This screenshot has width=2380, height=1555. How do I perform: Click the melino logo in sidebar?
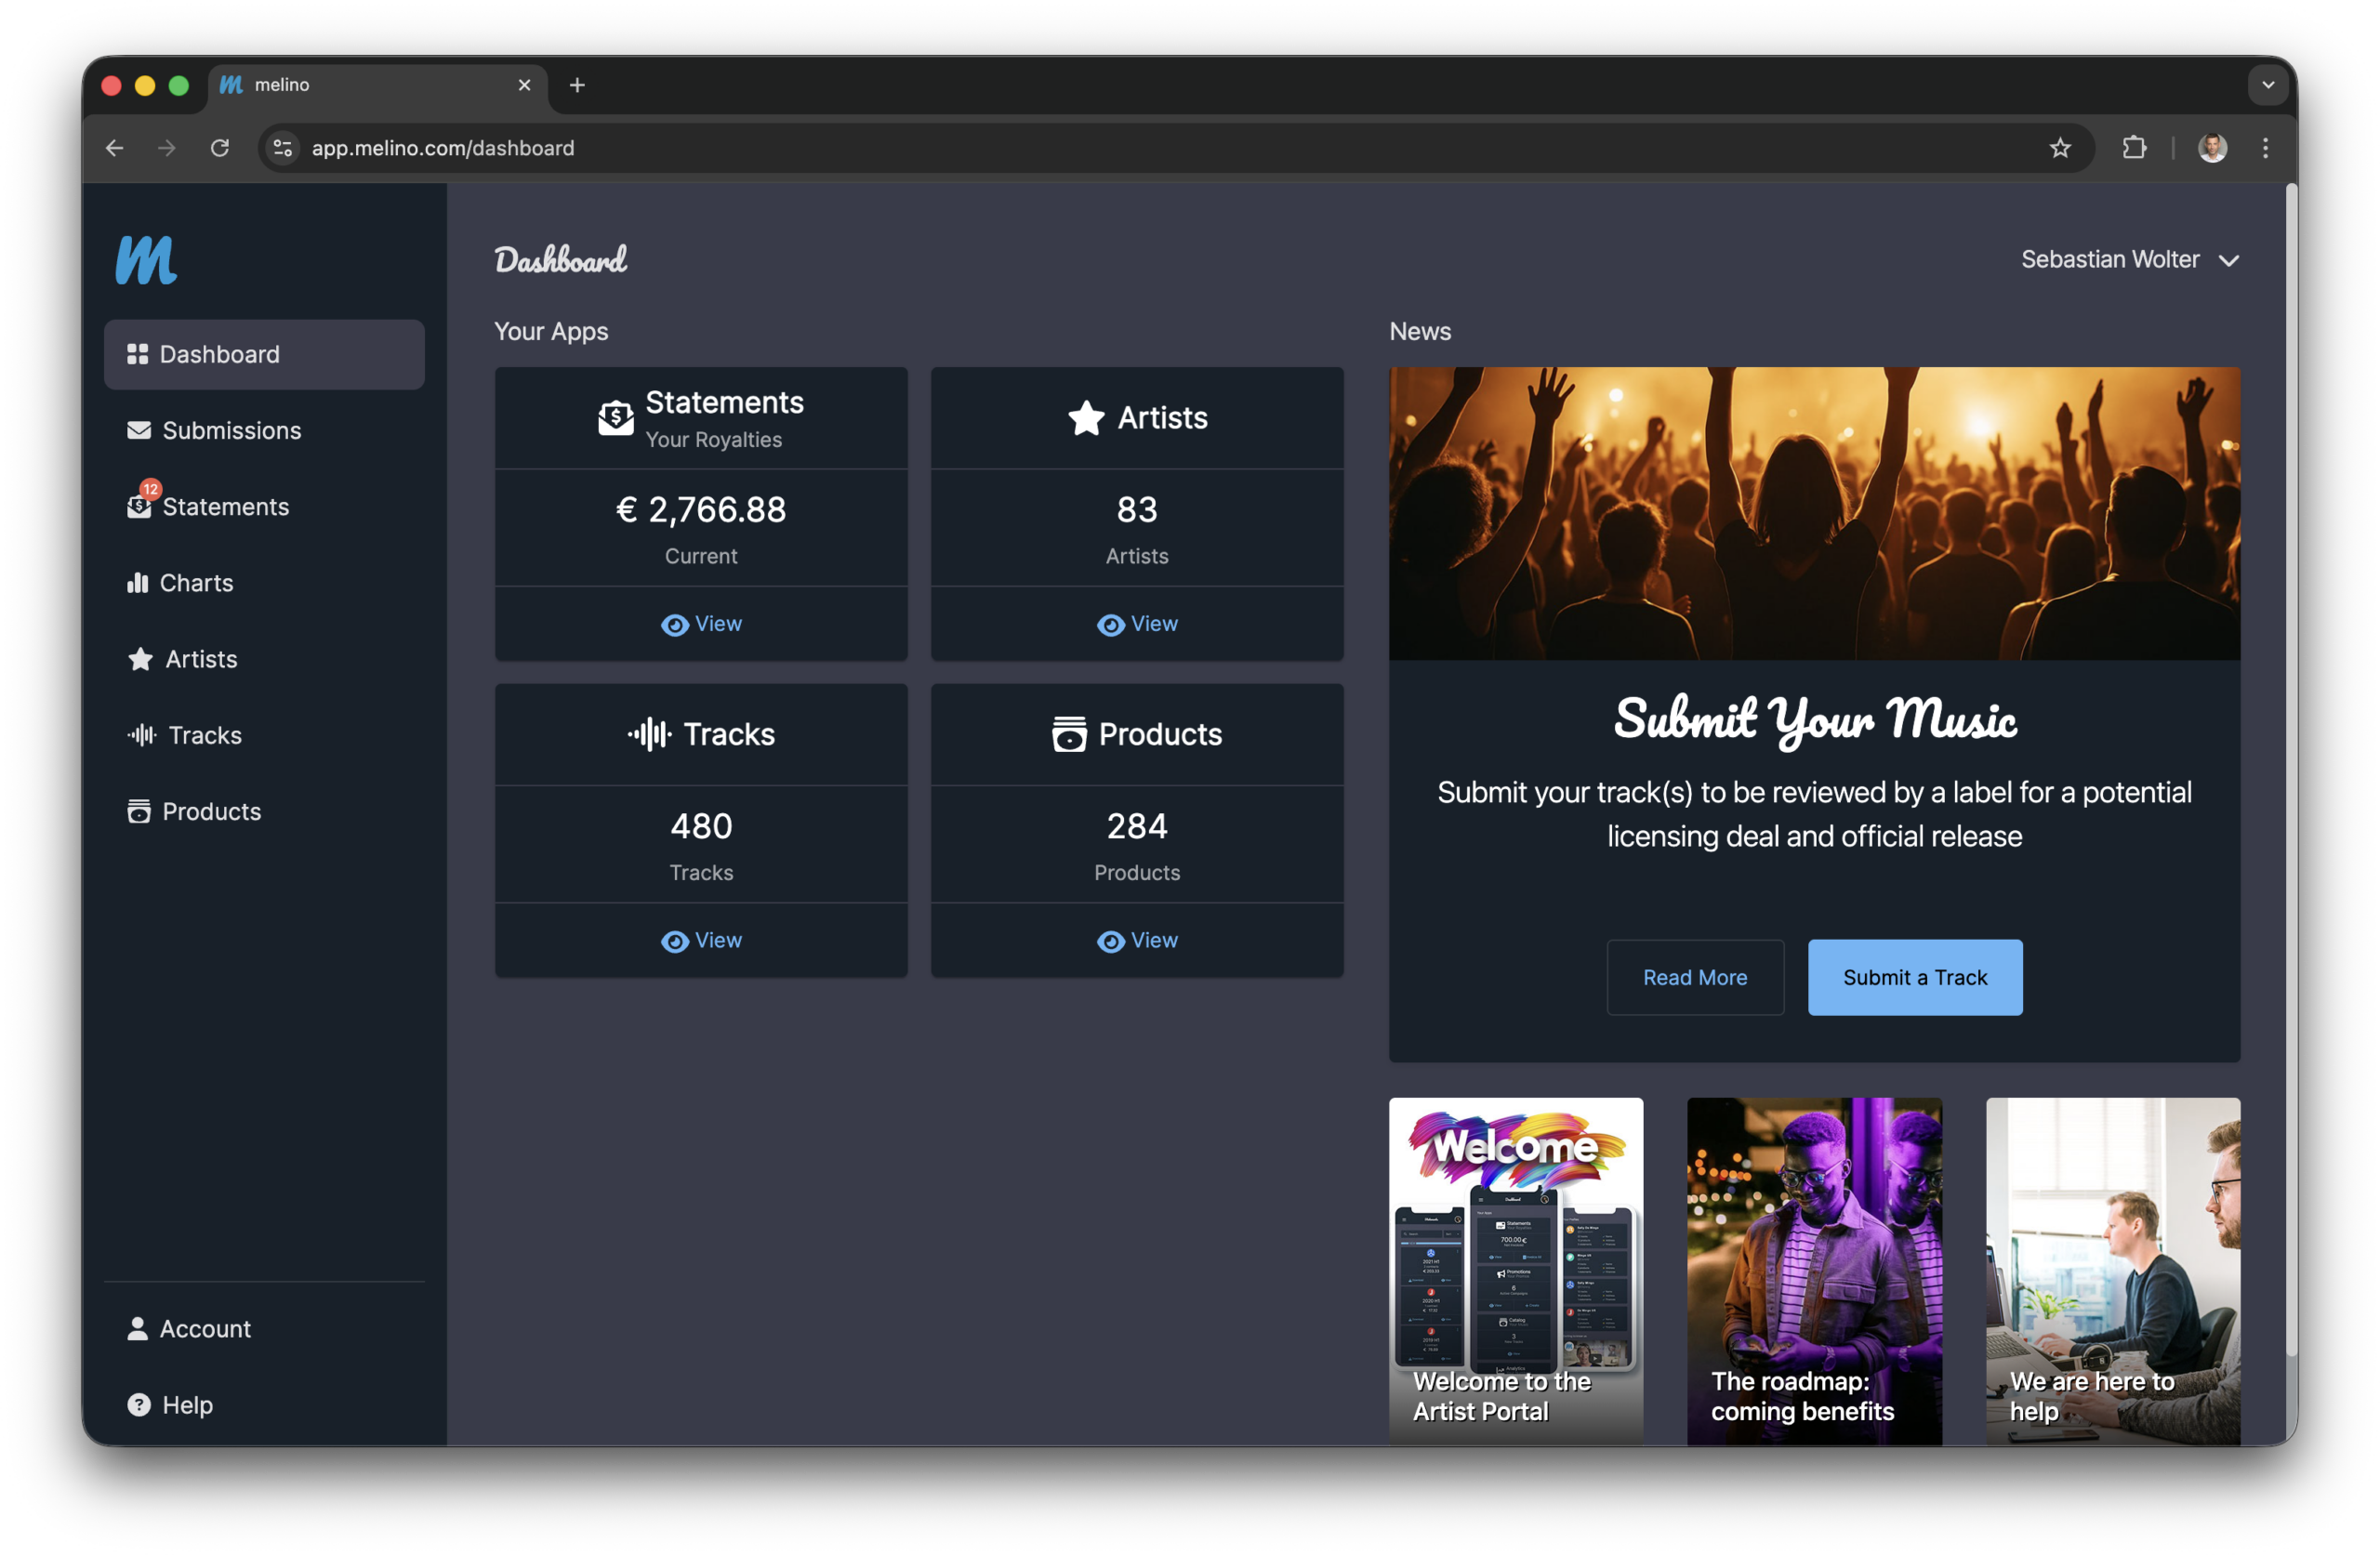pyautogui.click(x=146, y=260)
